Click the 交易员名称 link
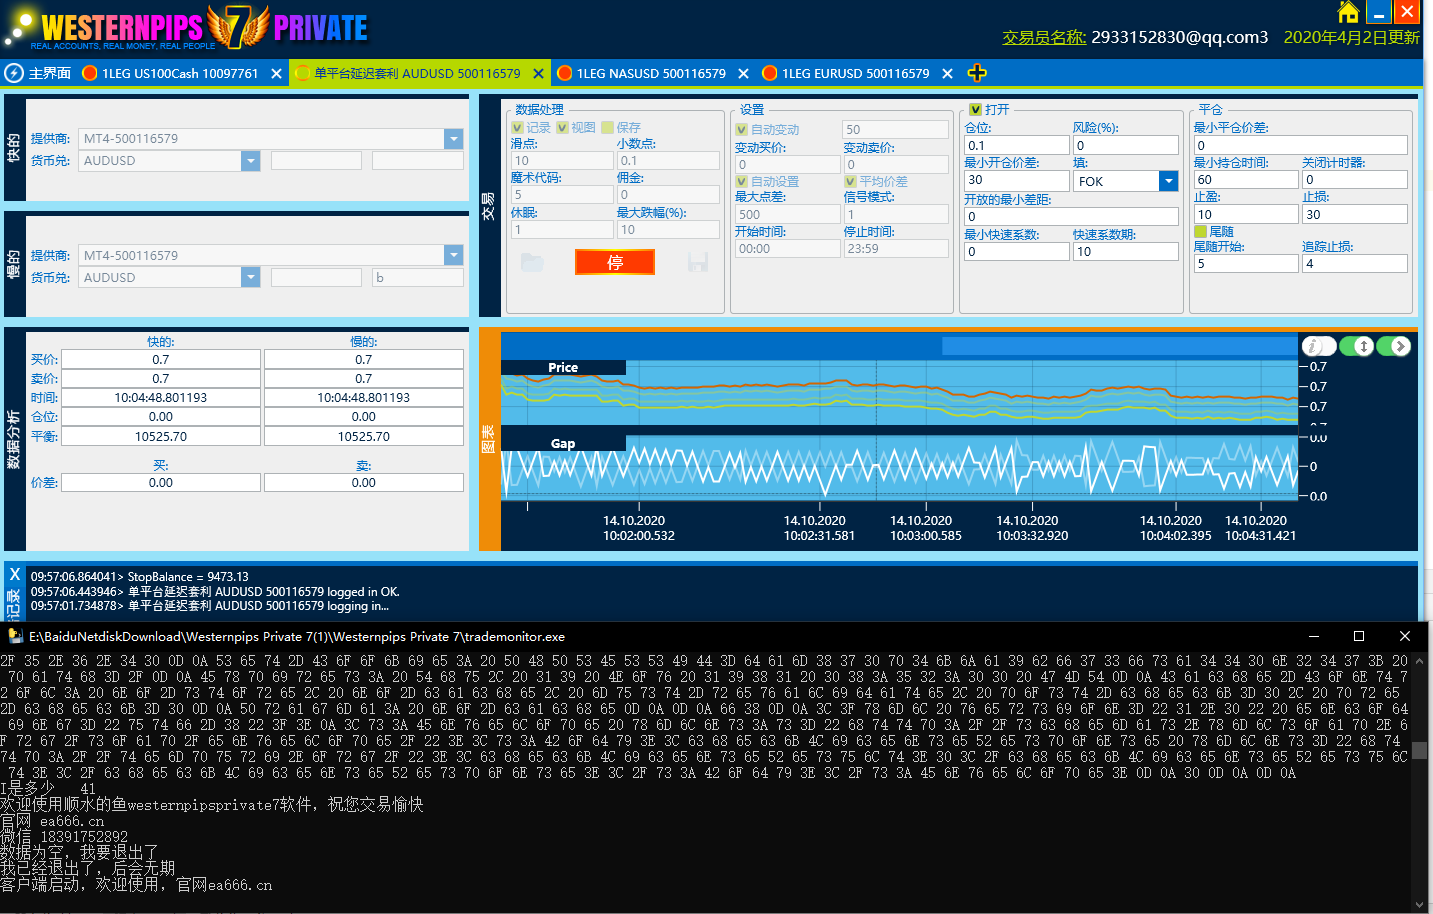 1044,37
